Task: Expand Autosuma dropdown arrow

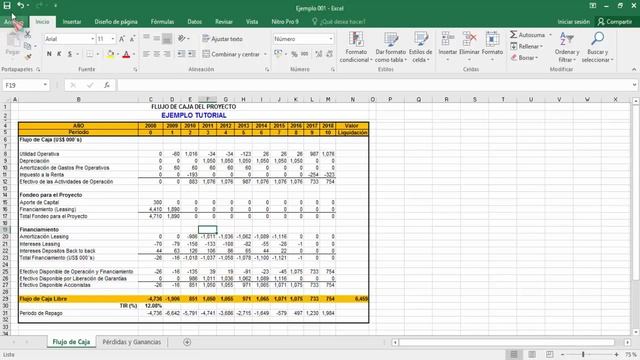Action: point(550,35)
